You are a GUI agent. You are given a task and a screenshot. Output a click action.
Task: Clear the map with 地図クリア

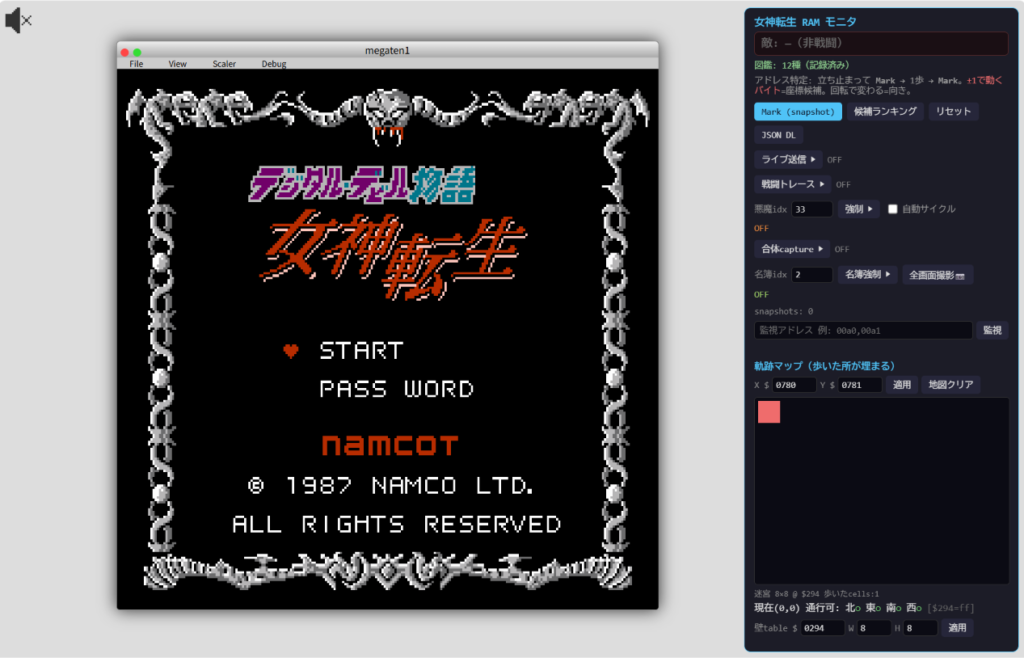(x=951, y=385)
